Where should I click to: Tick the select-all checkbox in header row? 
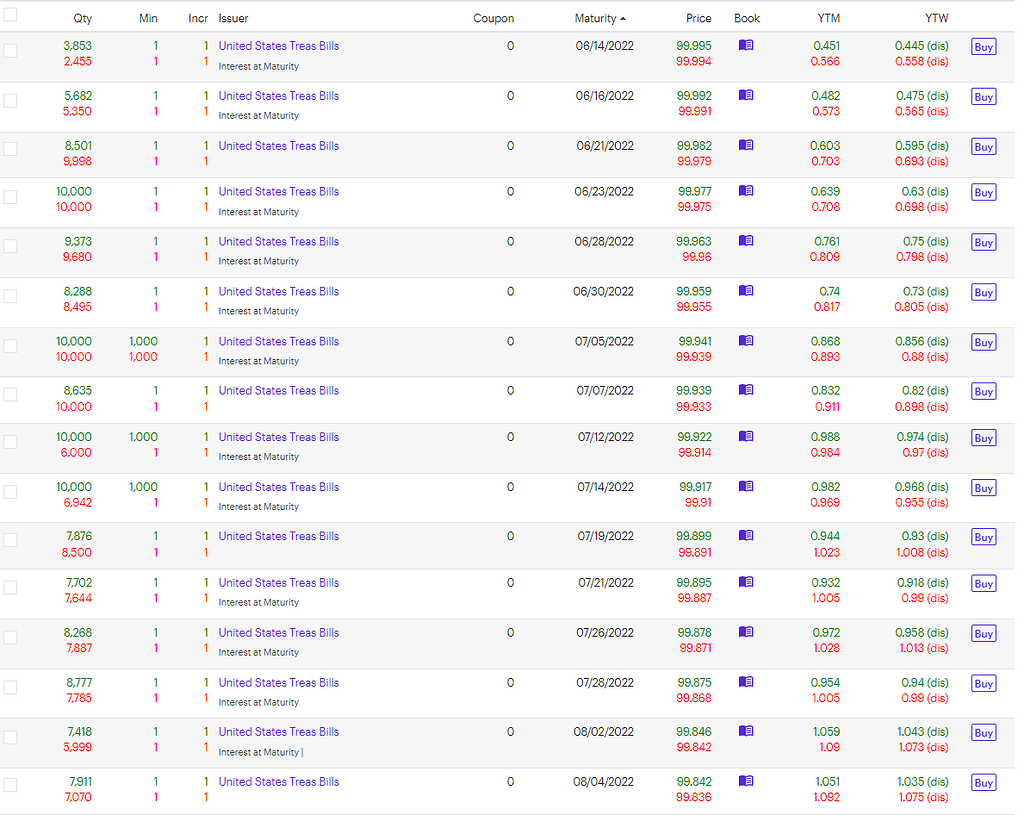coord(10,15)
